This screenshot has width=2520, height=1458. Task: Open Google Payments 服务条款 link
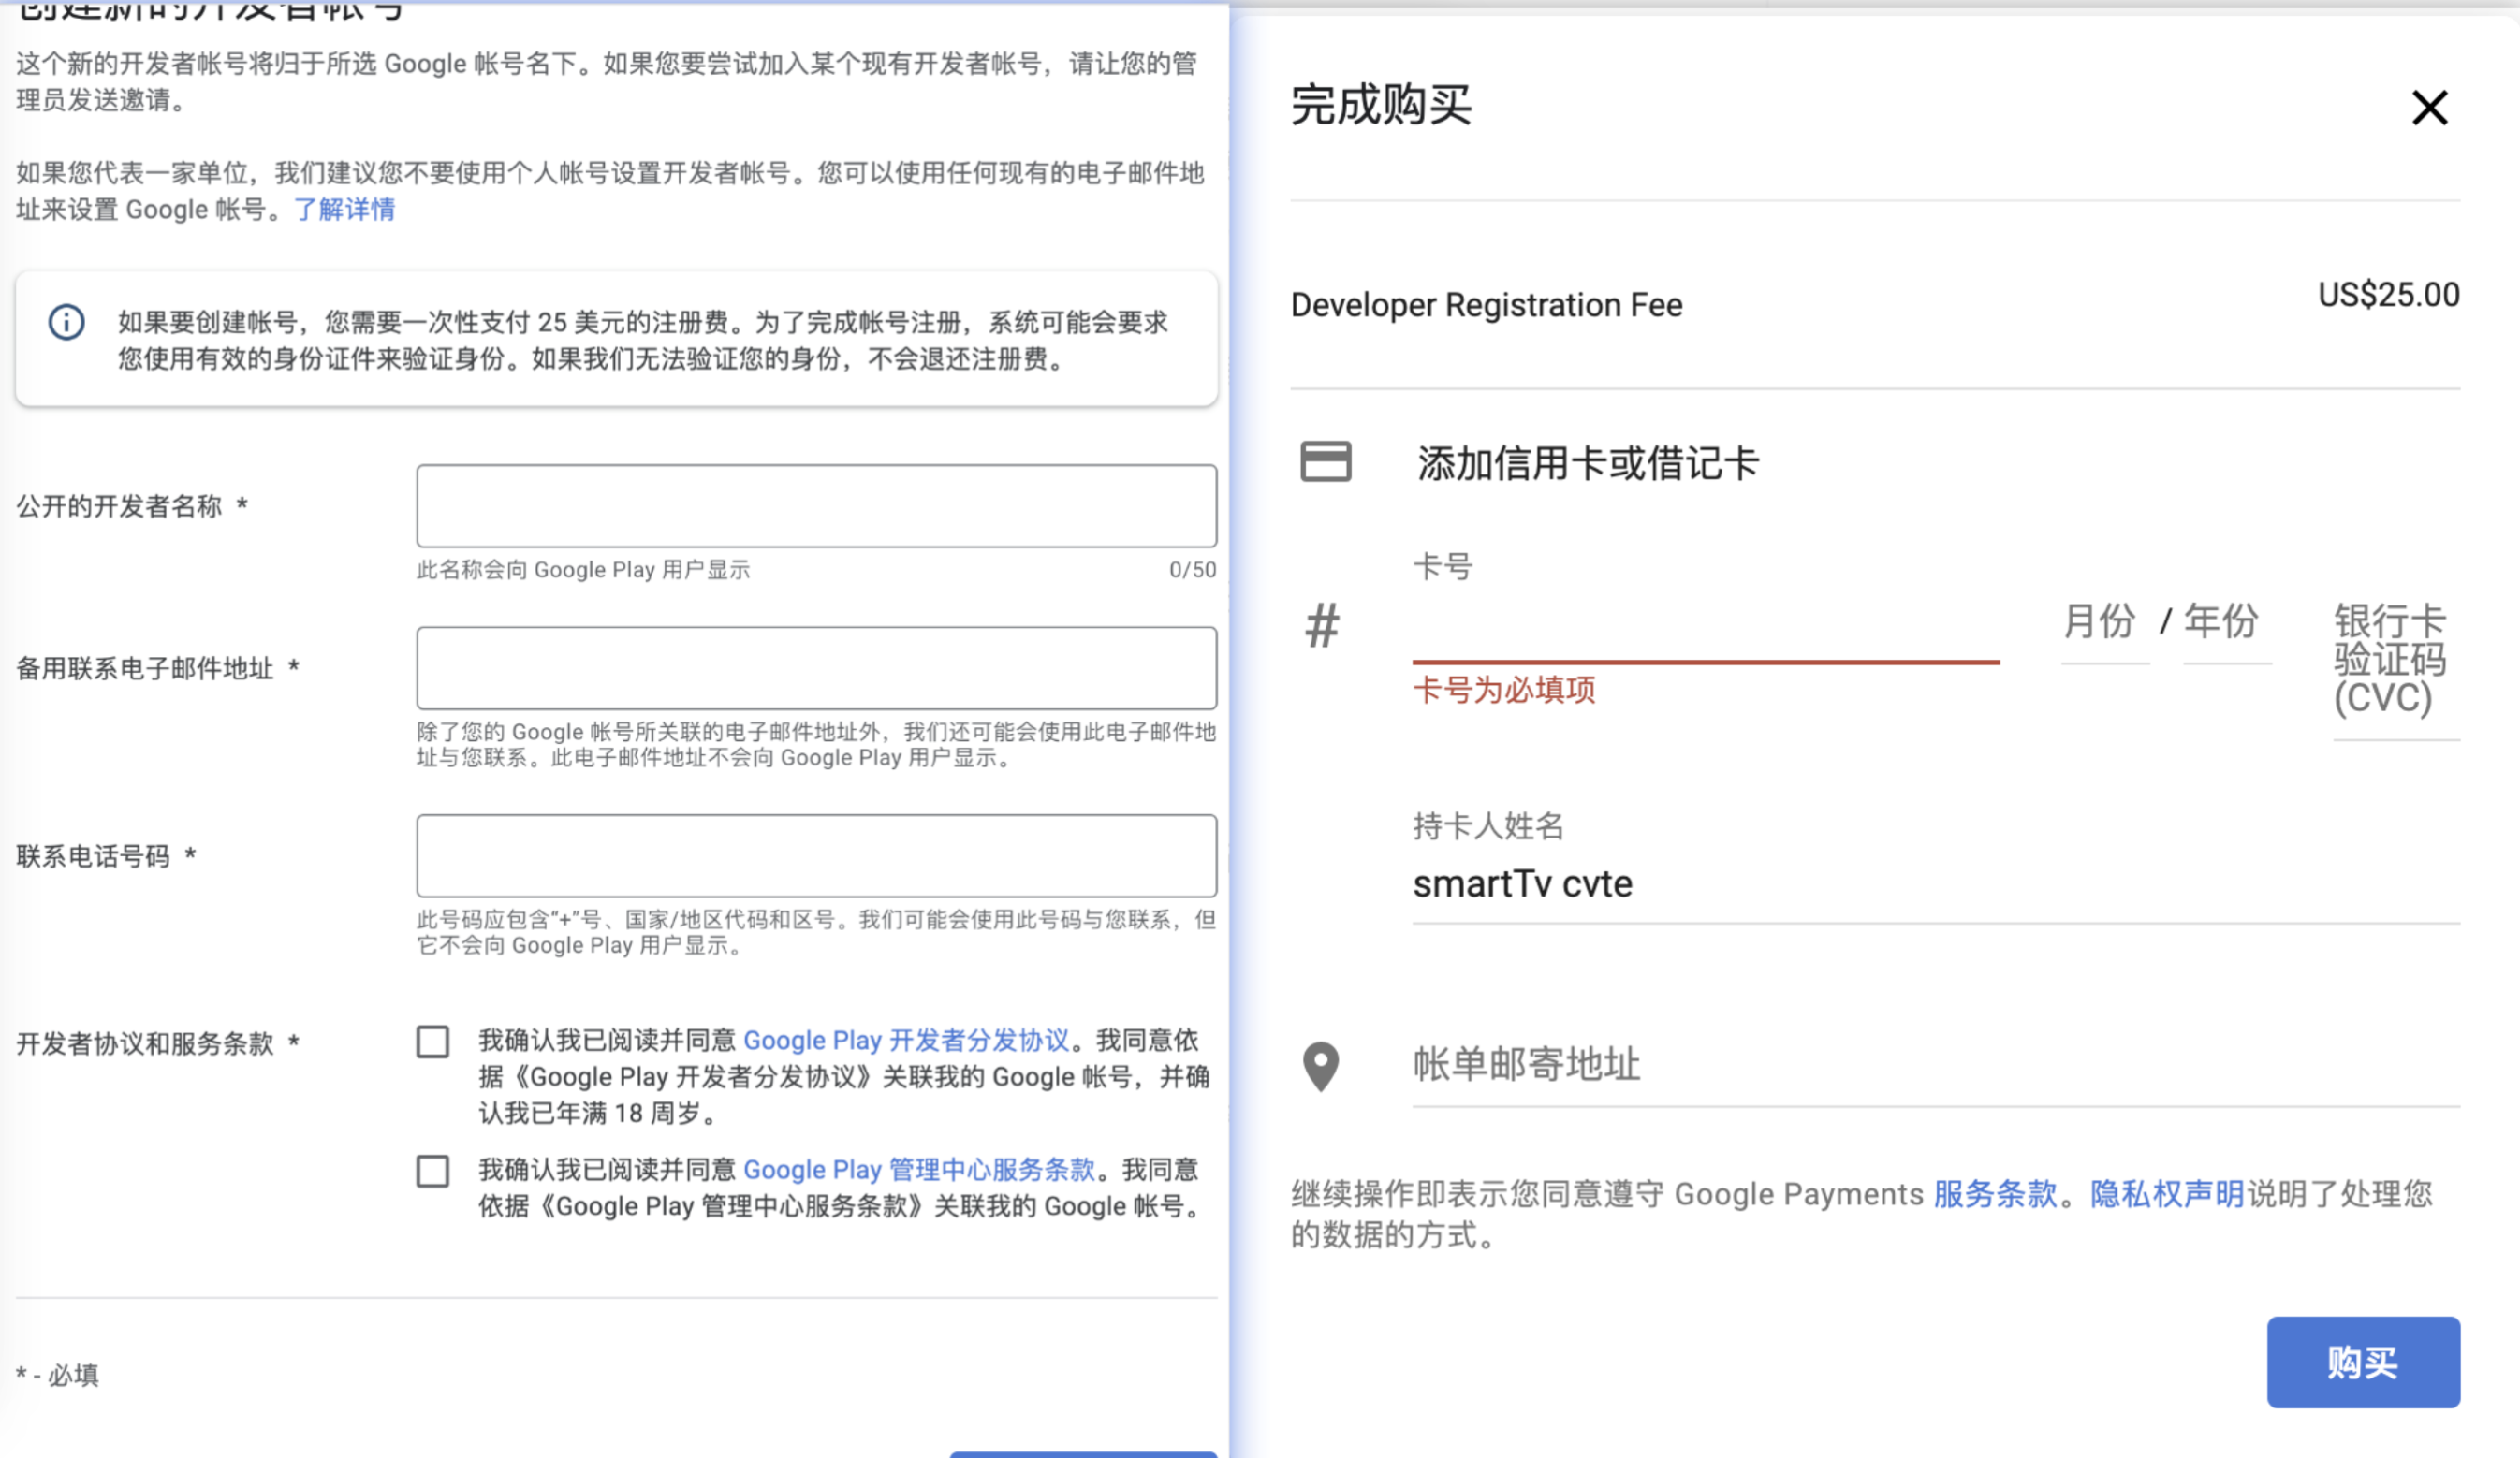[x=1994, y=1194]
